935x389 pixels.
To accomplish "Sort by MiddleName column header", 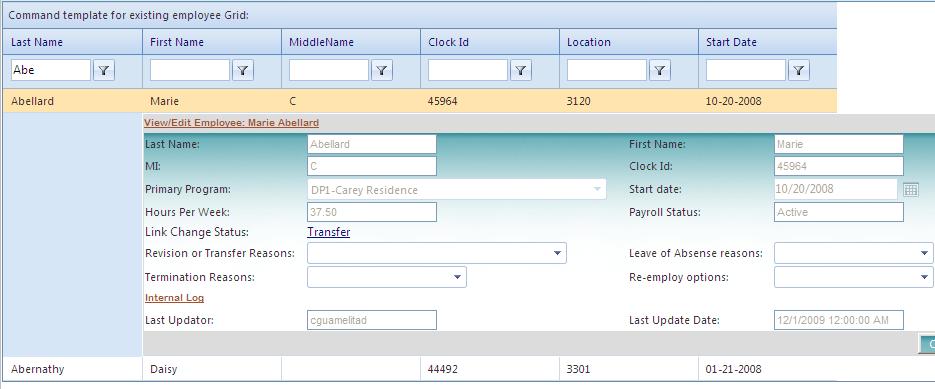I will 321,42.
